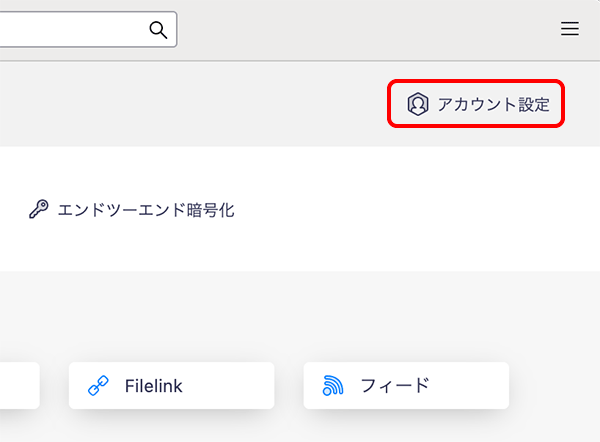Image resolution: width=600 pixels, height=442 pixels.
Task: Select the フィード setup card
Action: point(406,385)
